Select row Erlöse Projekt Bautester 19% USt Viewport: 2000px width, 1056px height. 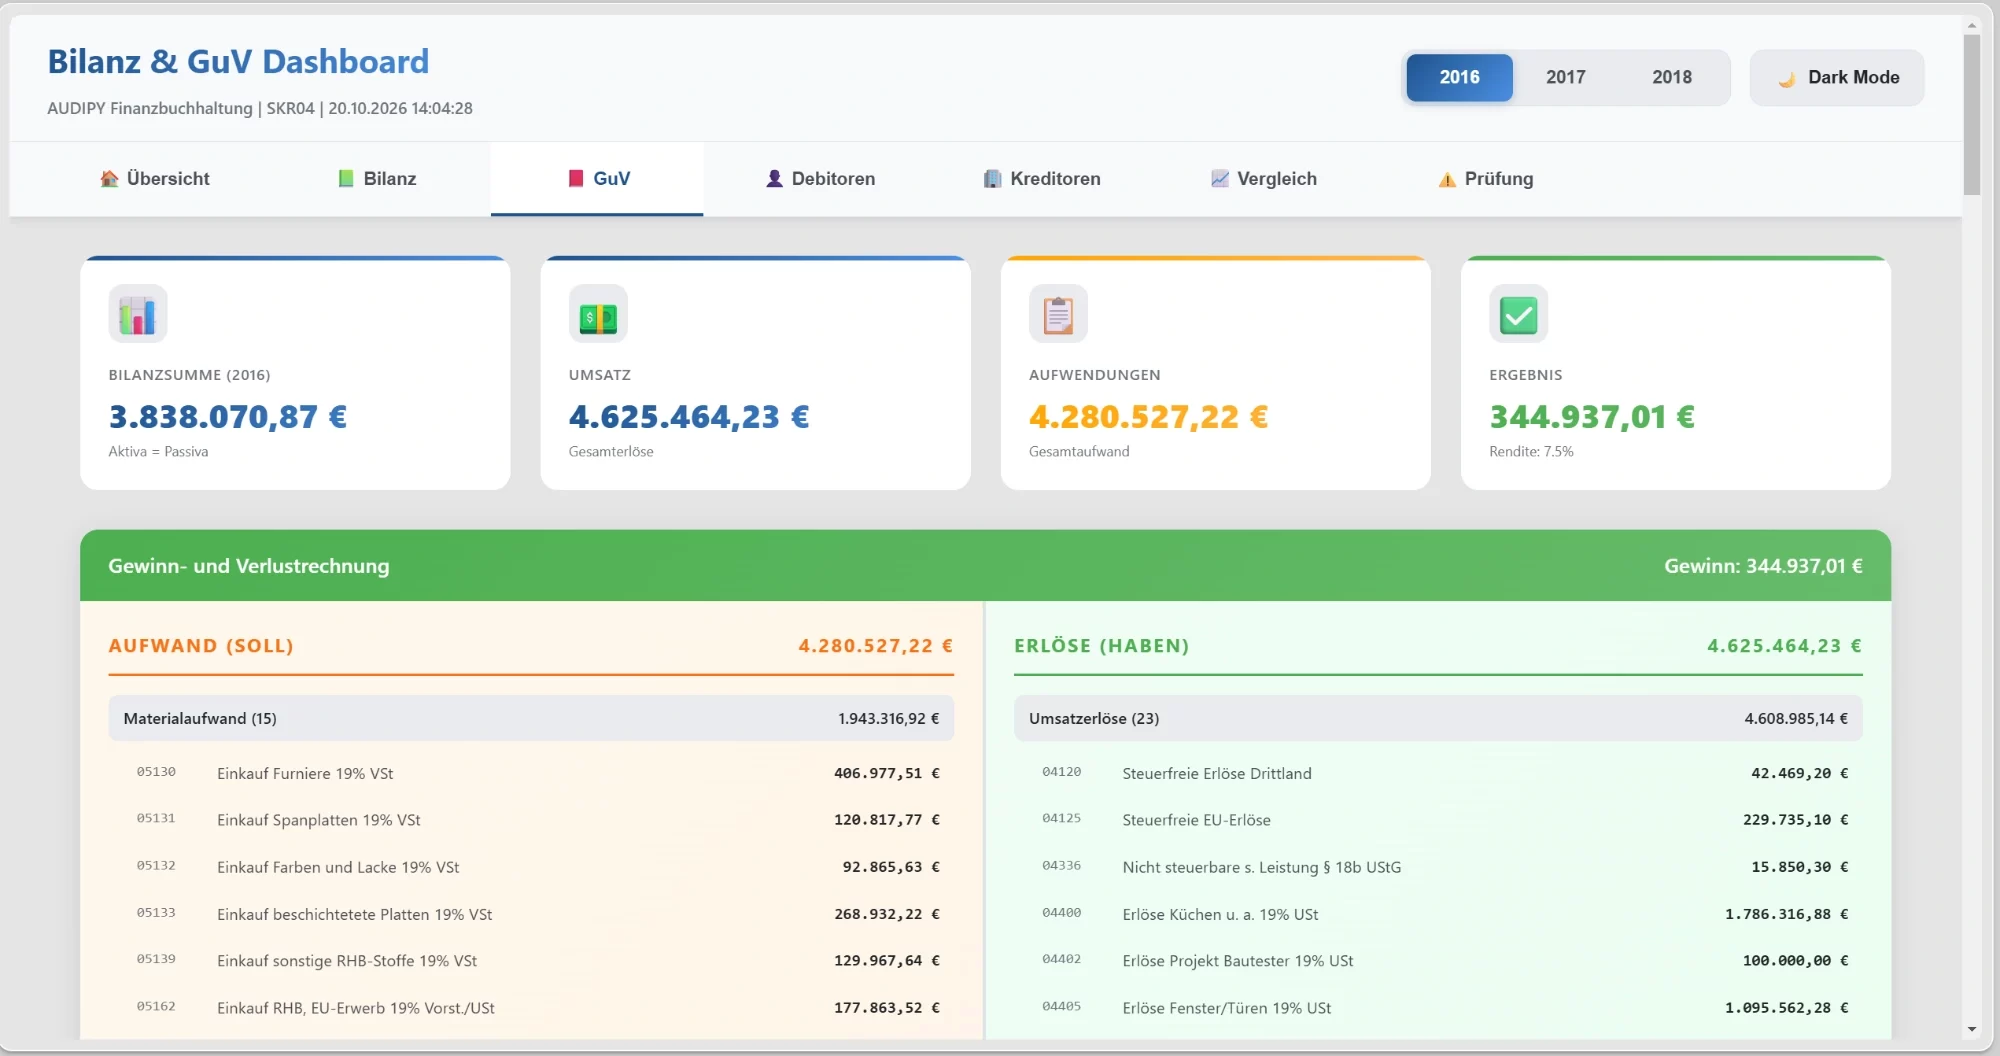tap(1438, 961)
